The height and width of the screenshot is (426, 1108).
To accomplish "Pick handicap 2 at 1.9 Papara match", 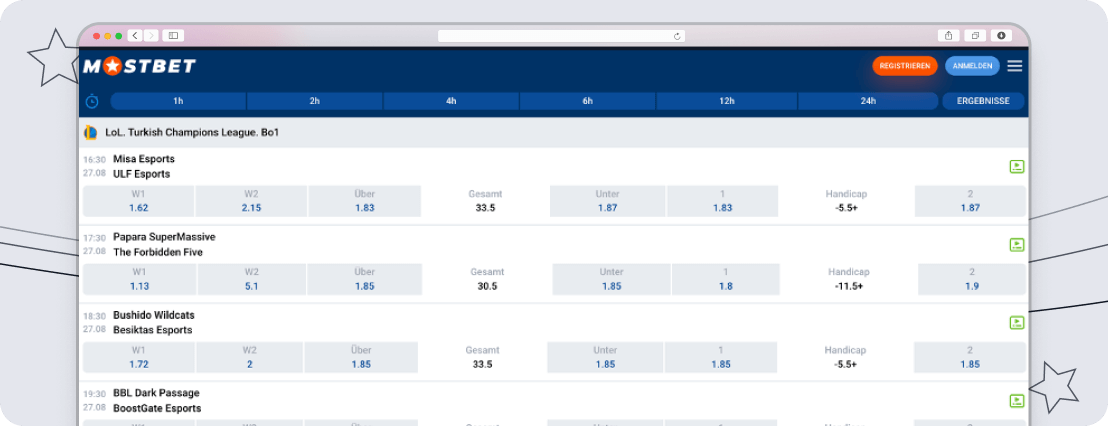I will [972, 280].
